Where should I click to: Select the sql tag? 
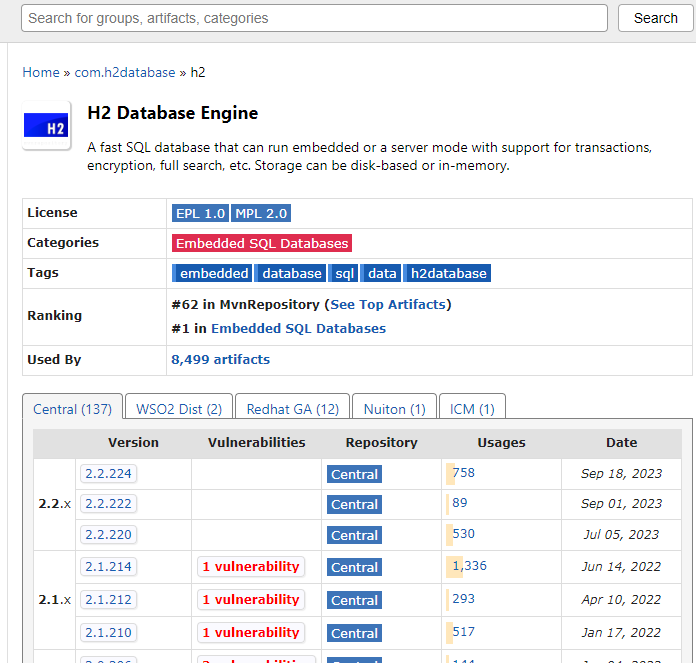coord(343,273)
